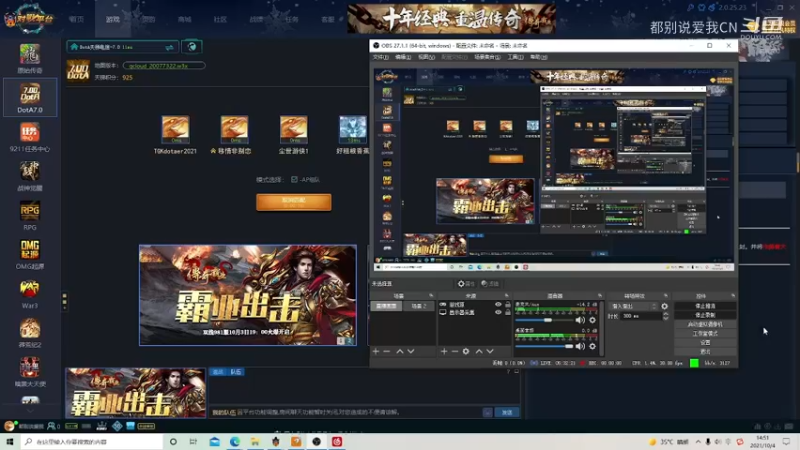Open the 原始传奇 game in the sidebar
This screenshot has height=450, width=800.
pos(30,58)
